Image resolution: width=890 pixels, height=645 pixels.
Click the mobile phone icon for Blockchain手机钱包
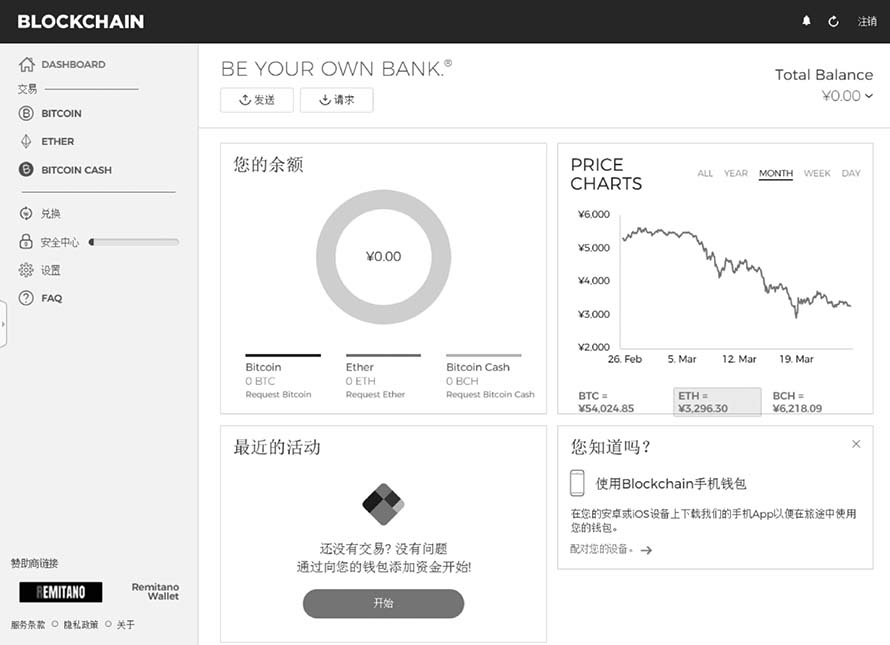click(576, 481)
